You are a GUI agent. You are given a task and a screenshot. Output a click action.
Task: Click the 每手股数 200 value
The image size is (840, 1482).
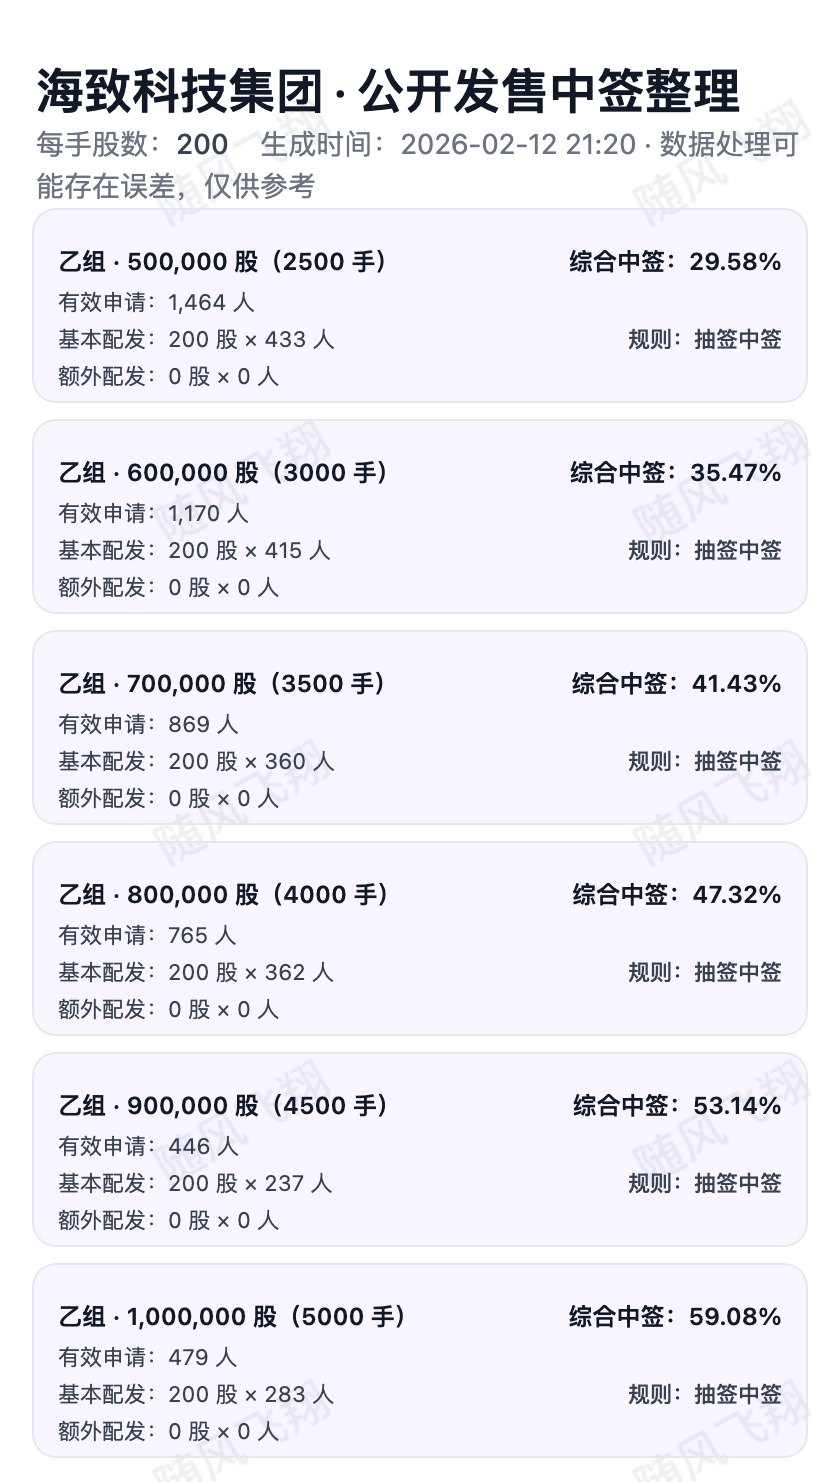(202, 145)
